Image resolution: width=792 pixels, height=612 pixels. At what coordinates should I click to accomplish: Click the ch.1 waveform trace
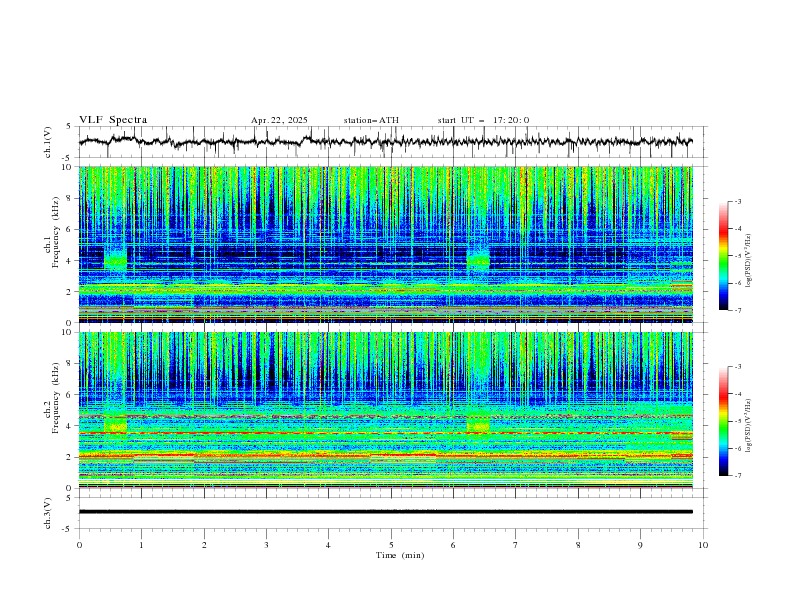[x=385, y=142]
